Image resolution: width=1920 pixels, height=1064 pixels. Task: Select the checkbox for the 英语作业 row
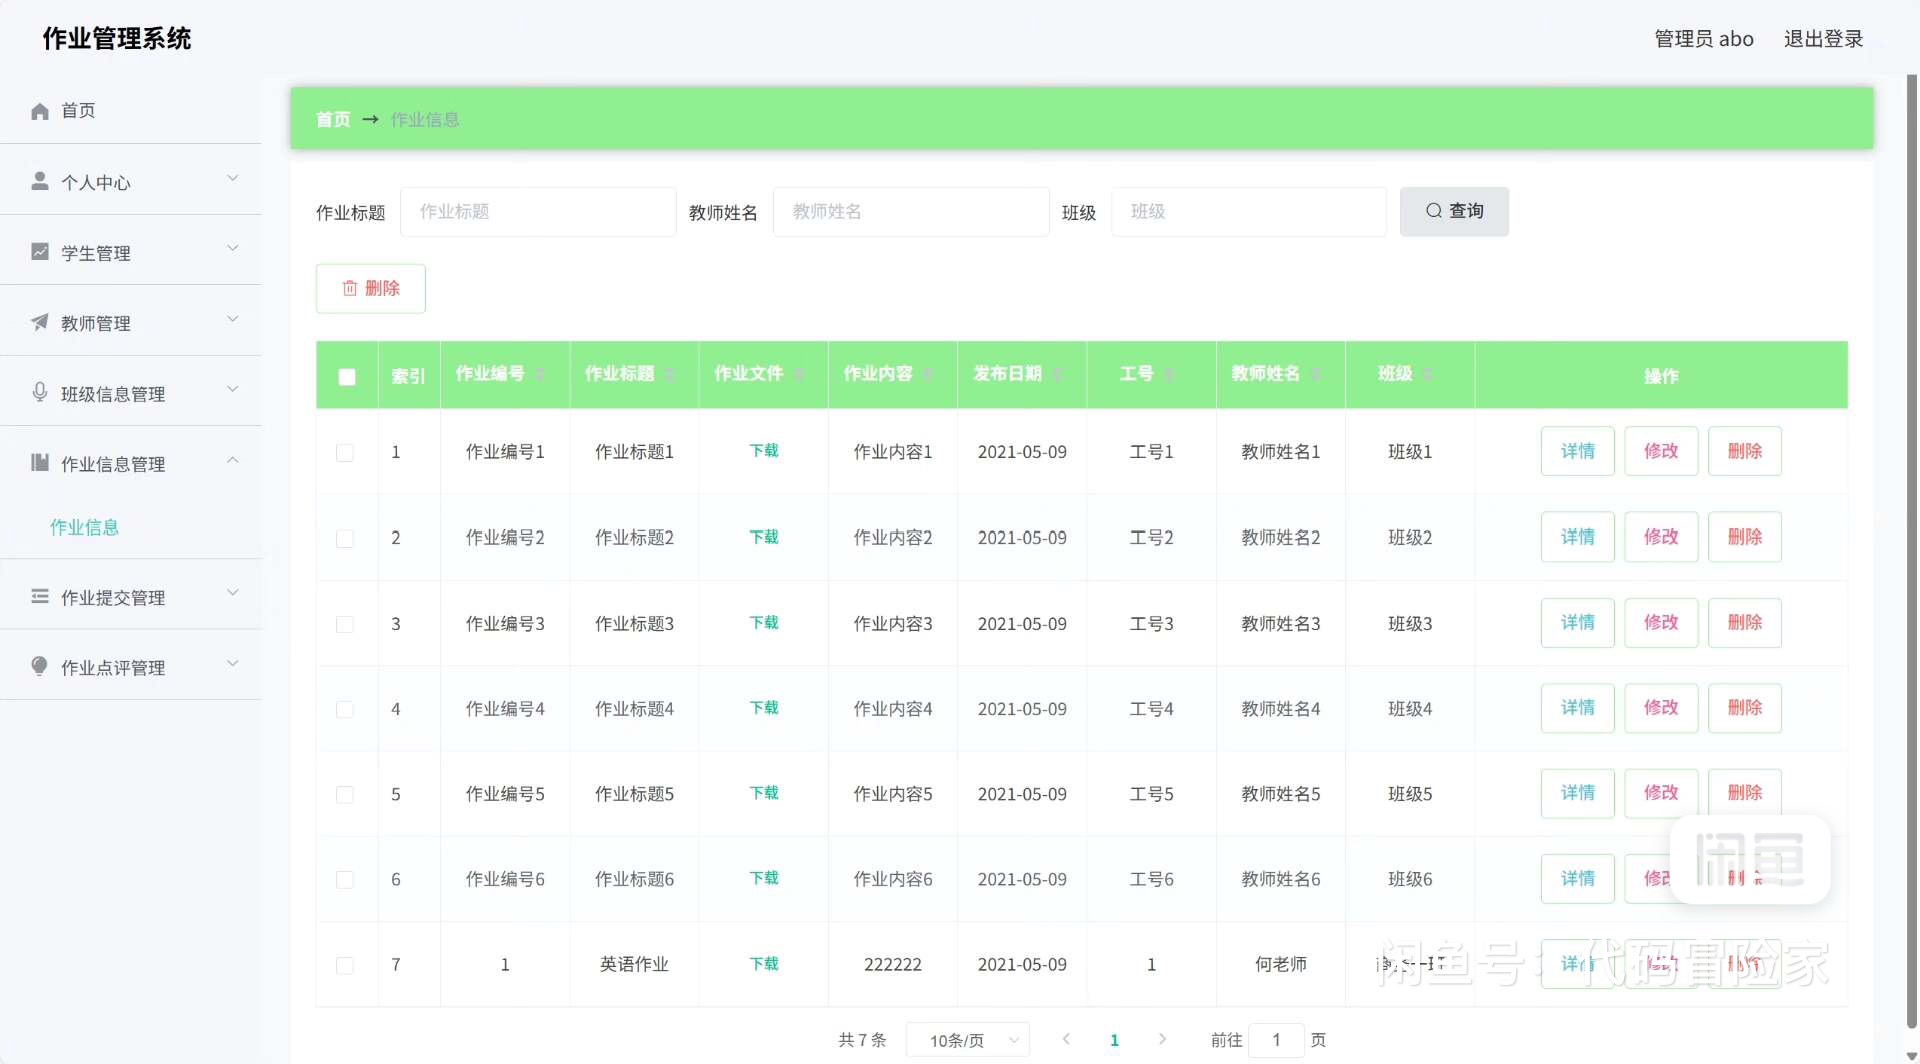click(x=345, y=966)
